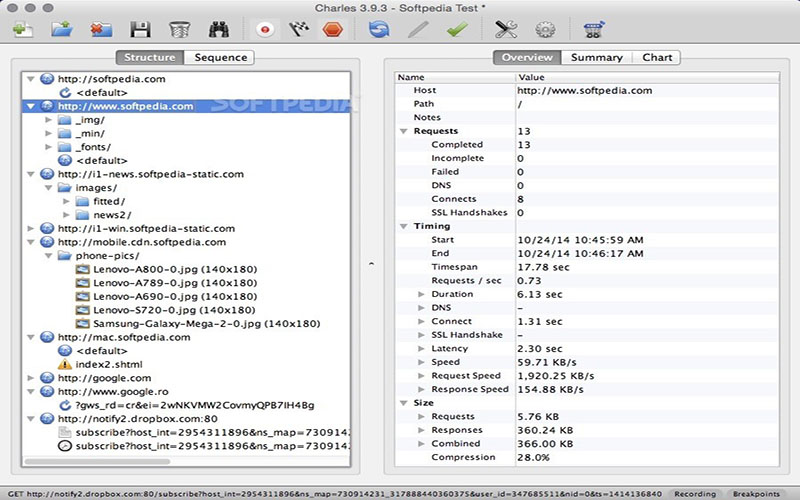Start a new session with the plus icon
The height and width of the screenshot is (500, 800).
tap(23, 29)
